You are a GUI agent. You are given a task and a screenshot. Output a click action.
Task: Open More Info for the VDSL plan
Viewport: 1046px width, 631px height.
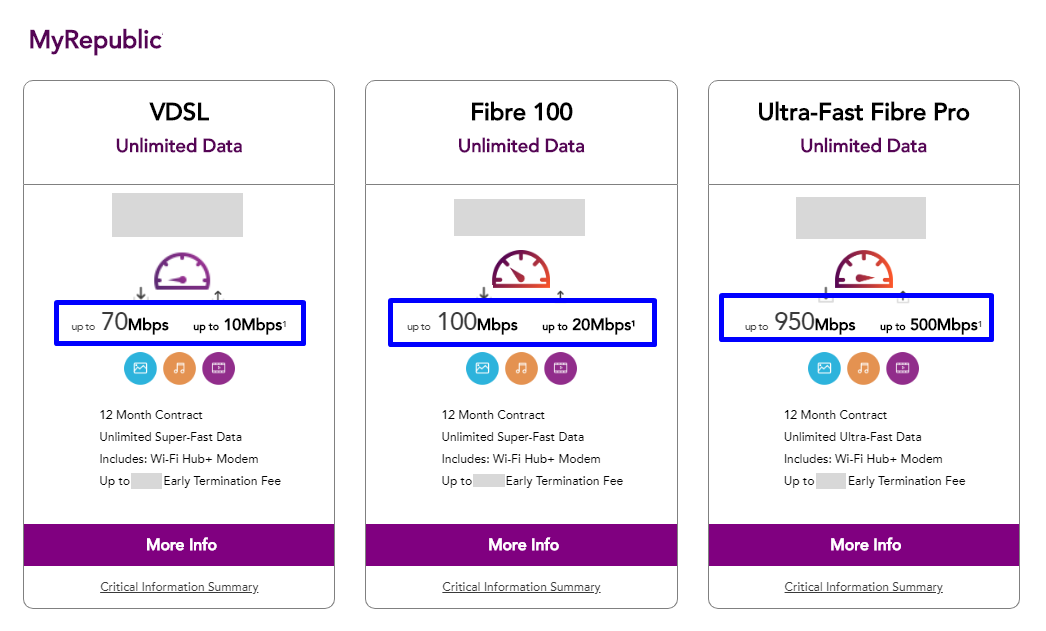[181, 545]
